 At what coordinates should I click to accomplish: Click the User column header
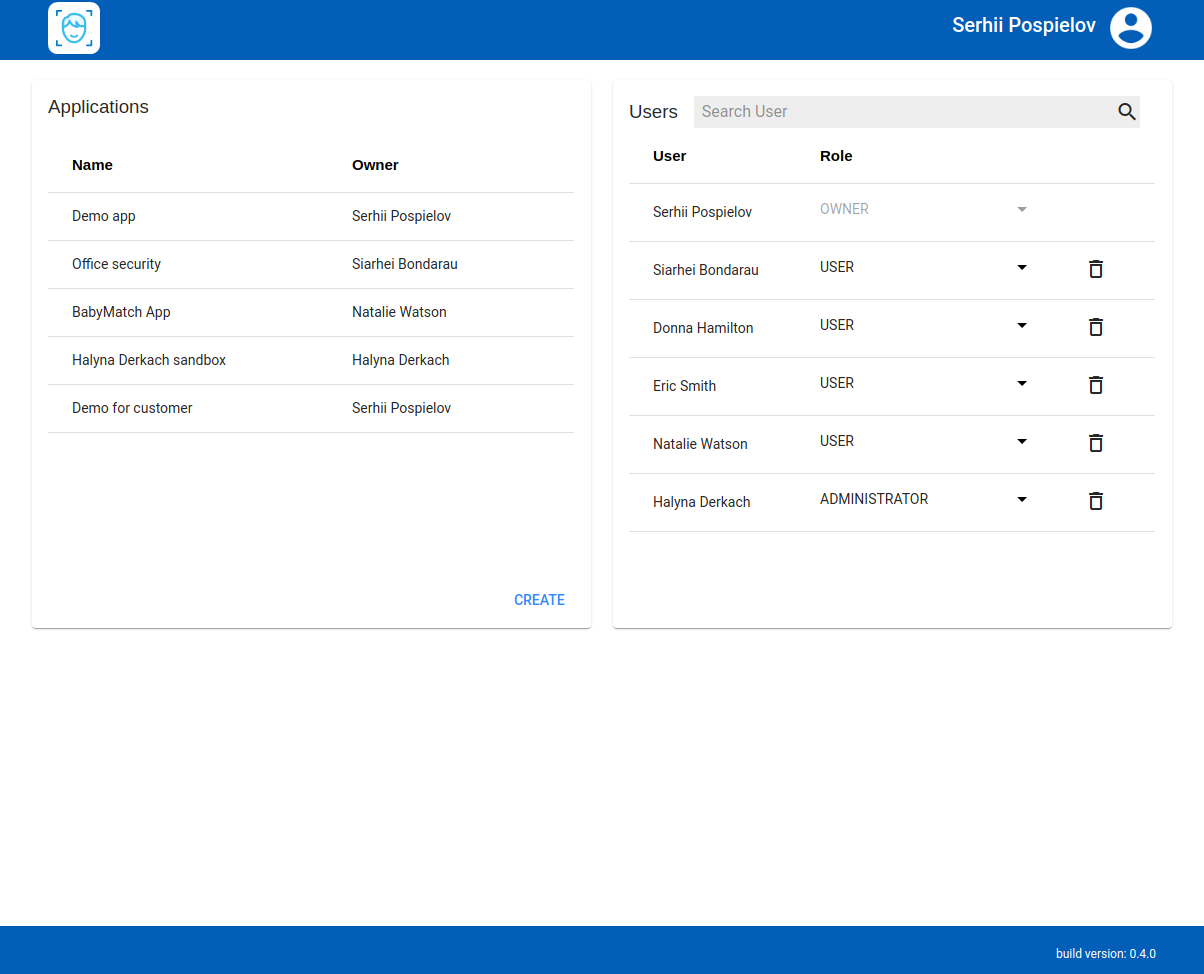pyautogui.click(x=670, y=156)
